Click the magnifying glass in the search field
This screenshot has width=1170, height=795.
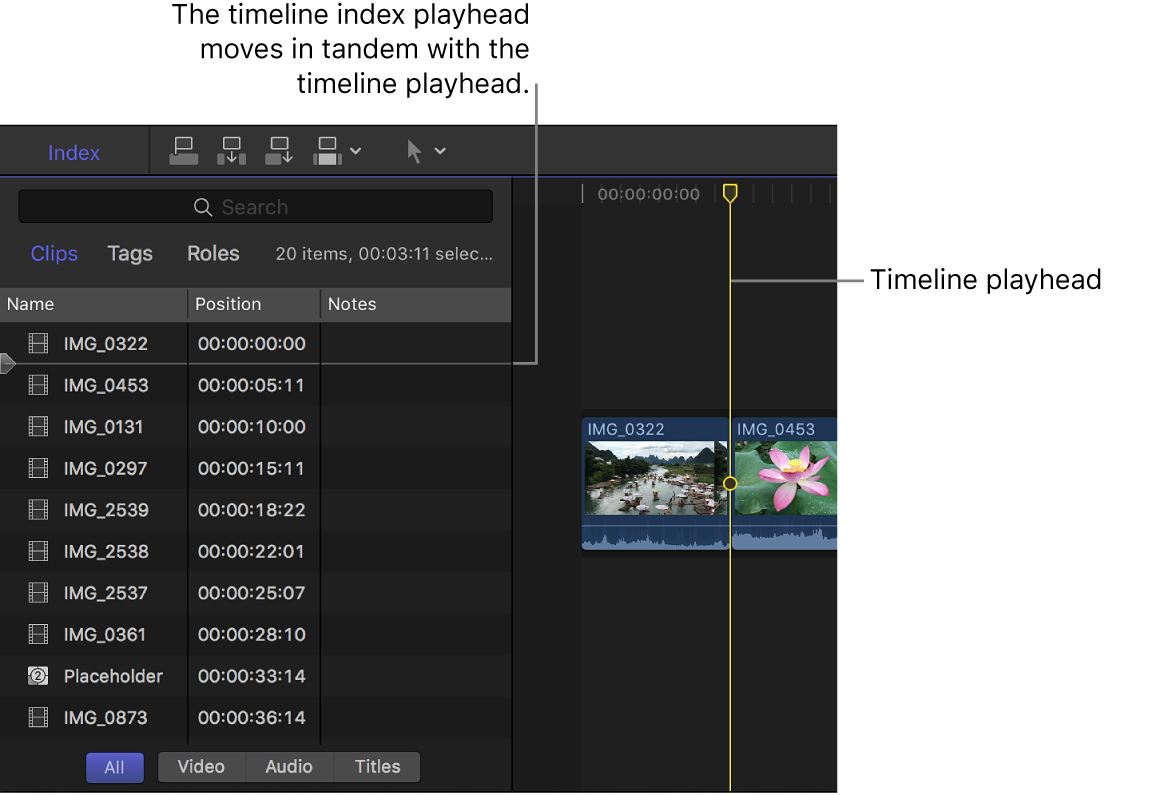[203, 206]
